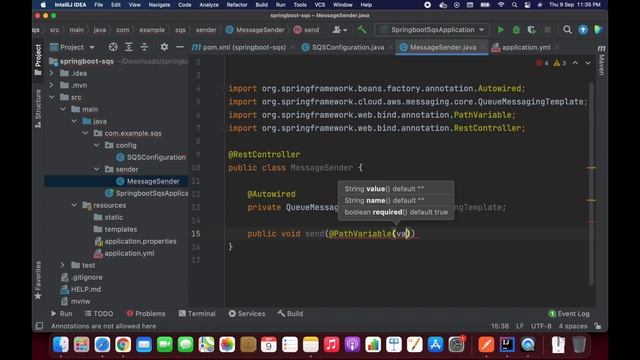
Task: Open Finder from the Dock
Action: [60, 344]
